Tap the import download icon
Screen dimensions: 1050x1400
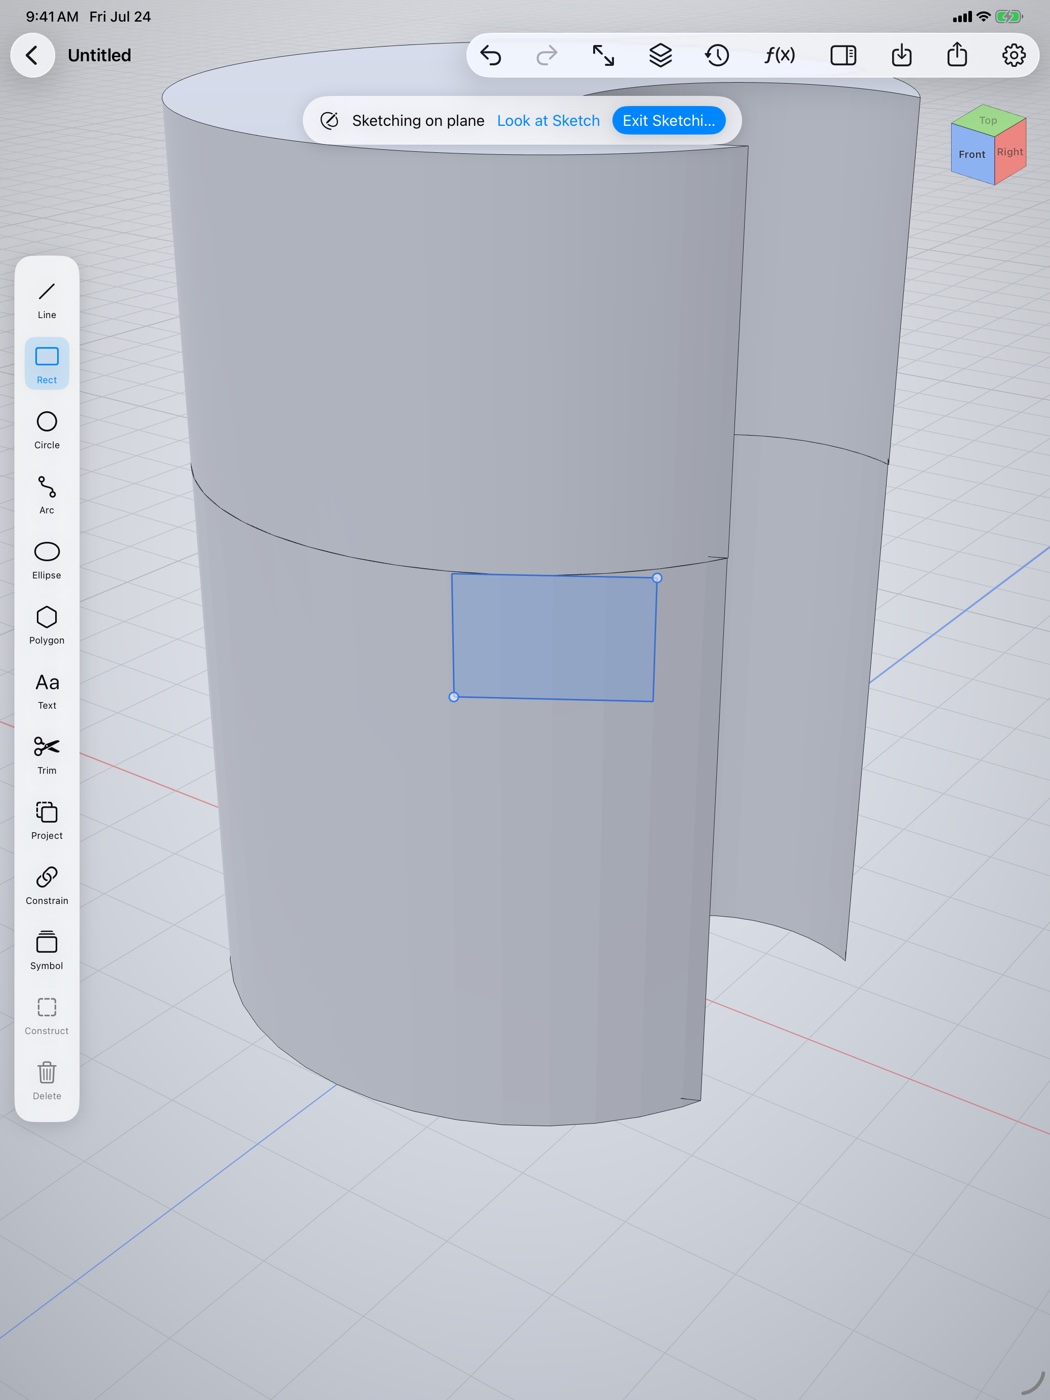coord(901,55)
